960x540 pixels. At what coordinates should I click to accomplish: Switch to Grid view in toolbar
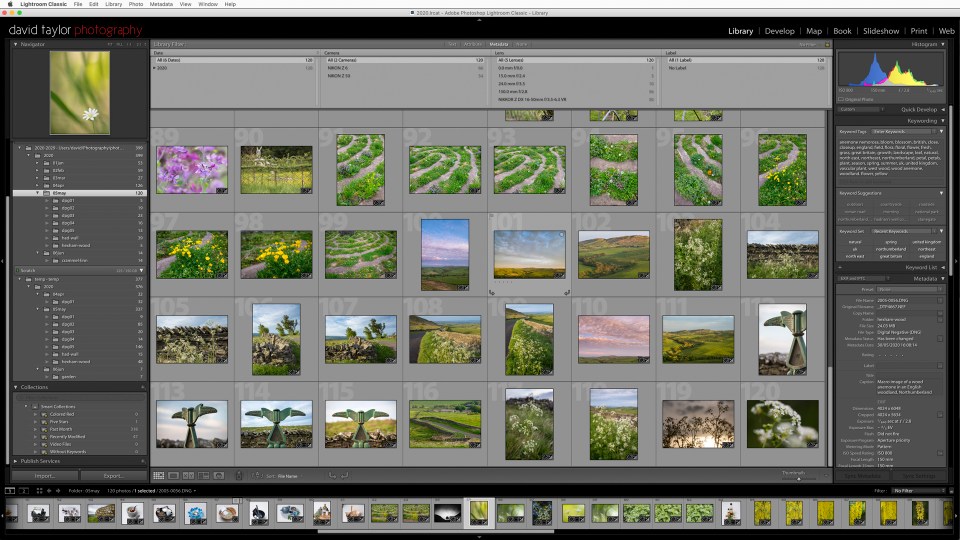point(159,476)
